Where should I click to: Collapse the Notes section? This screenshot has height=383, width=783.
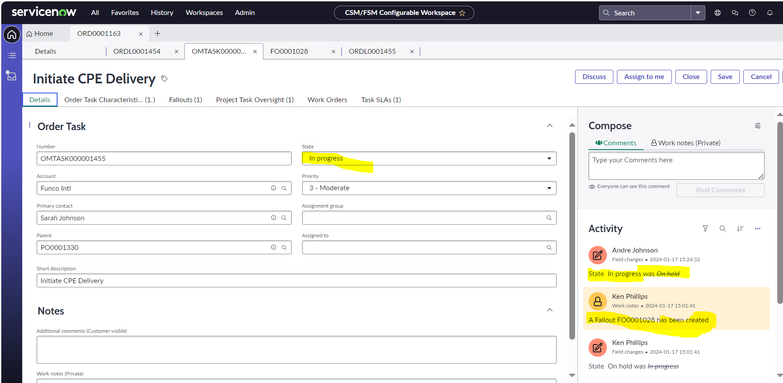549,310
